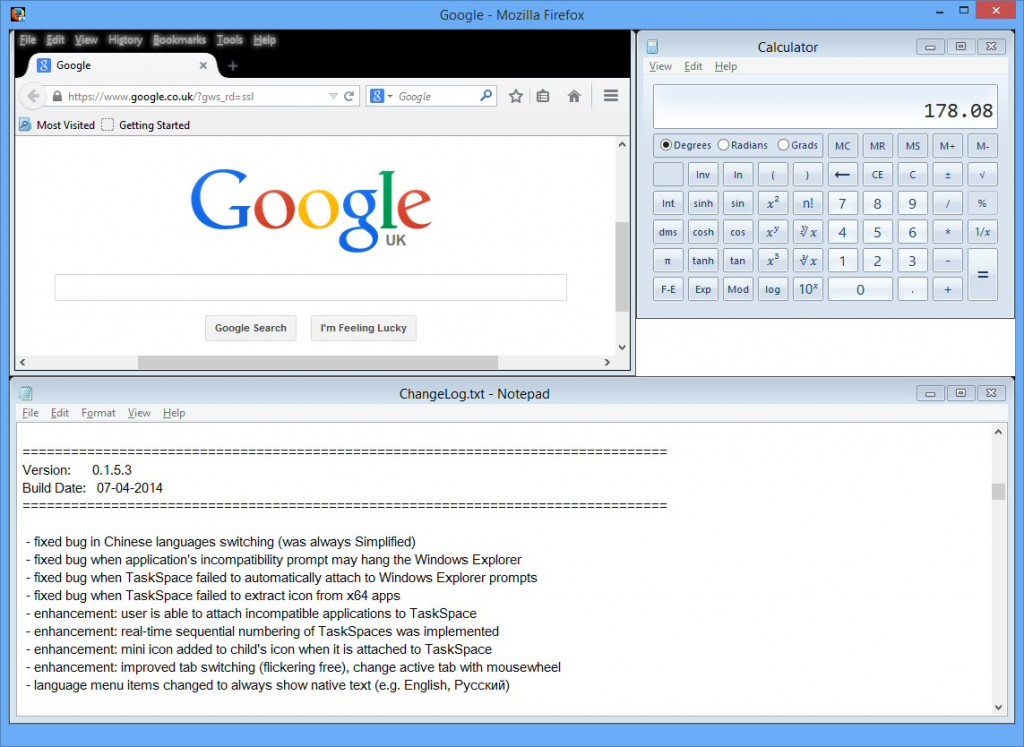
Task: Click the 10 to the x key
Action: (x=808, y=289)
